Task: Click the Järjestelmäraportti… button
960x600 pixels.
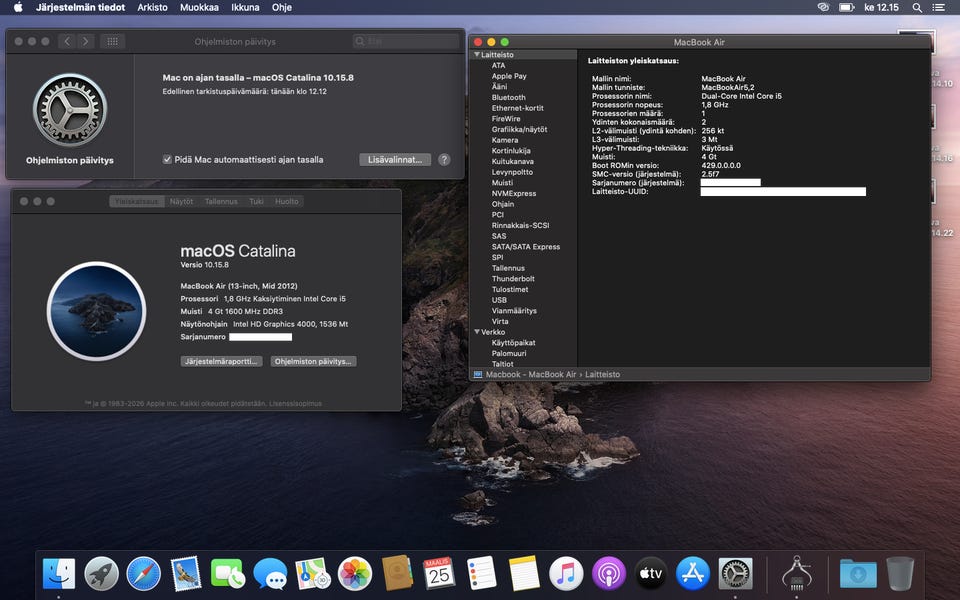Action: pyautogui.click(x=221, y=361)
